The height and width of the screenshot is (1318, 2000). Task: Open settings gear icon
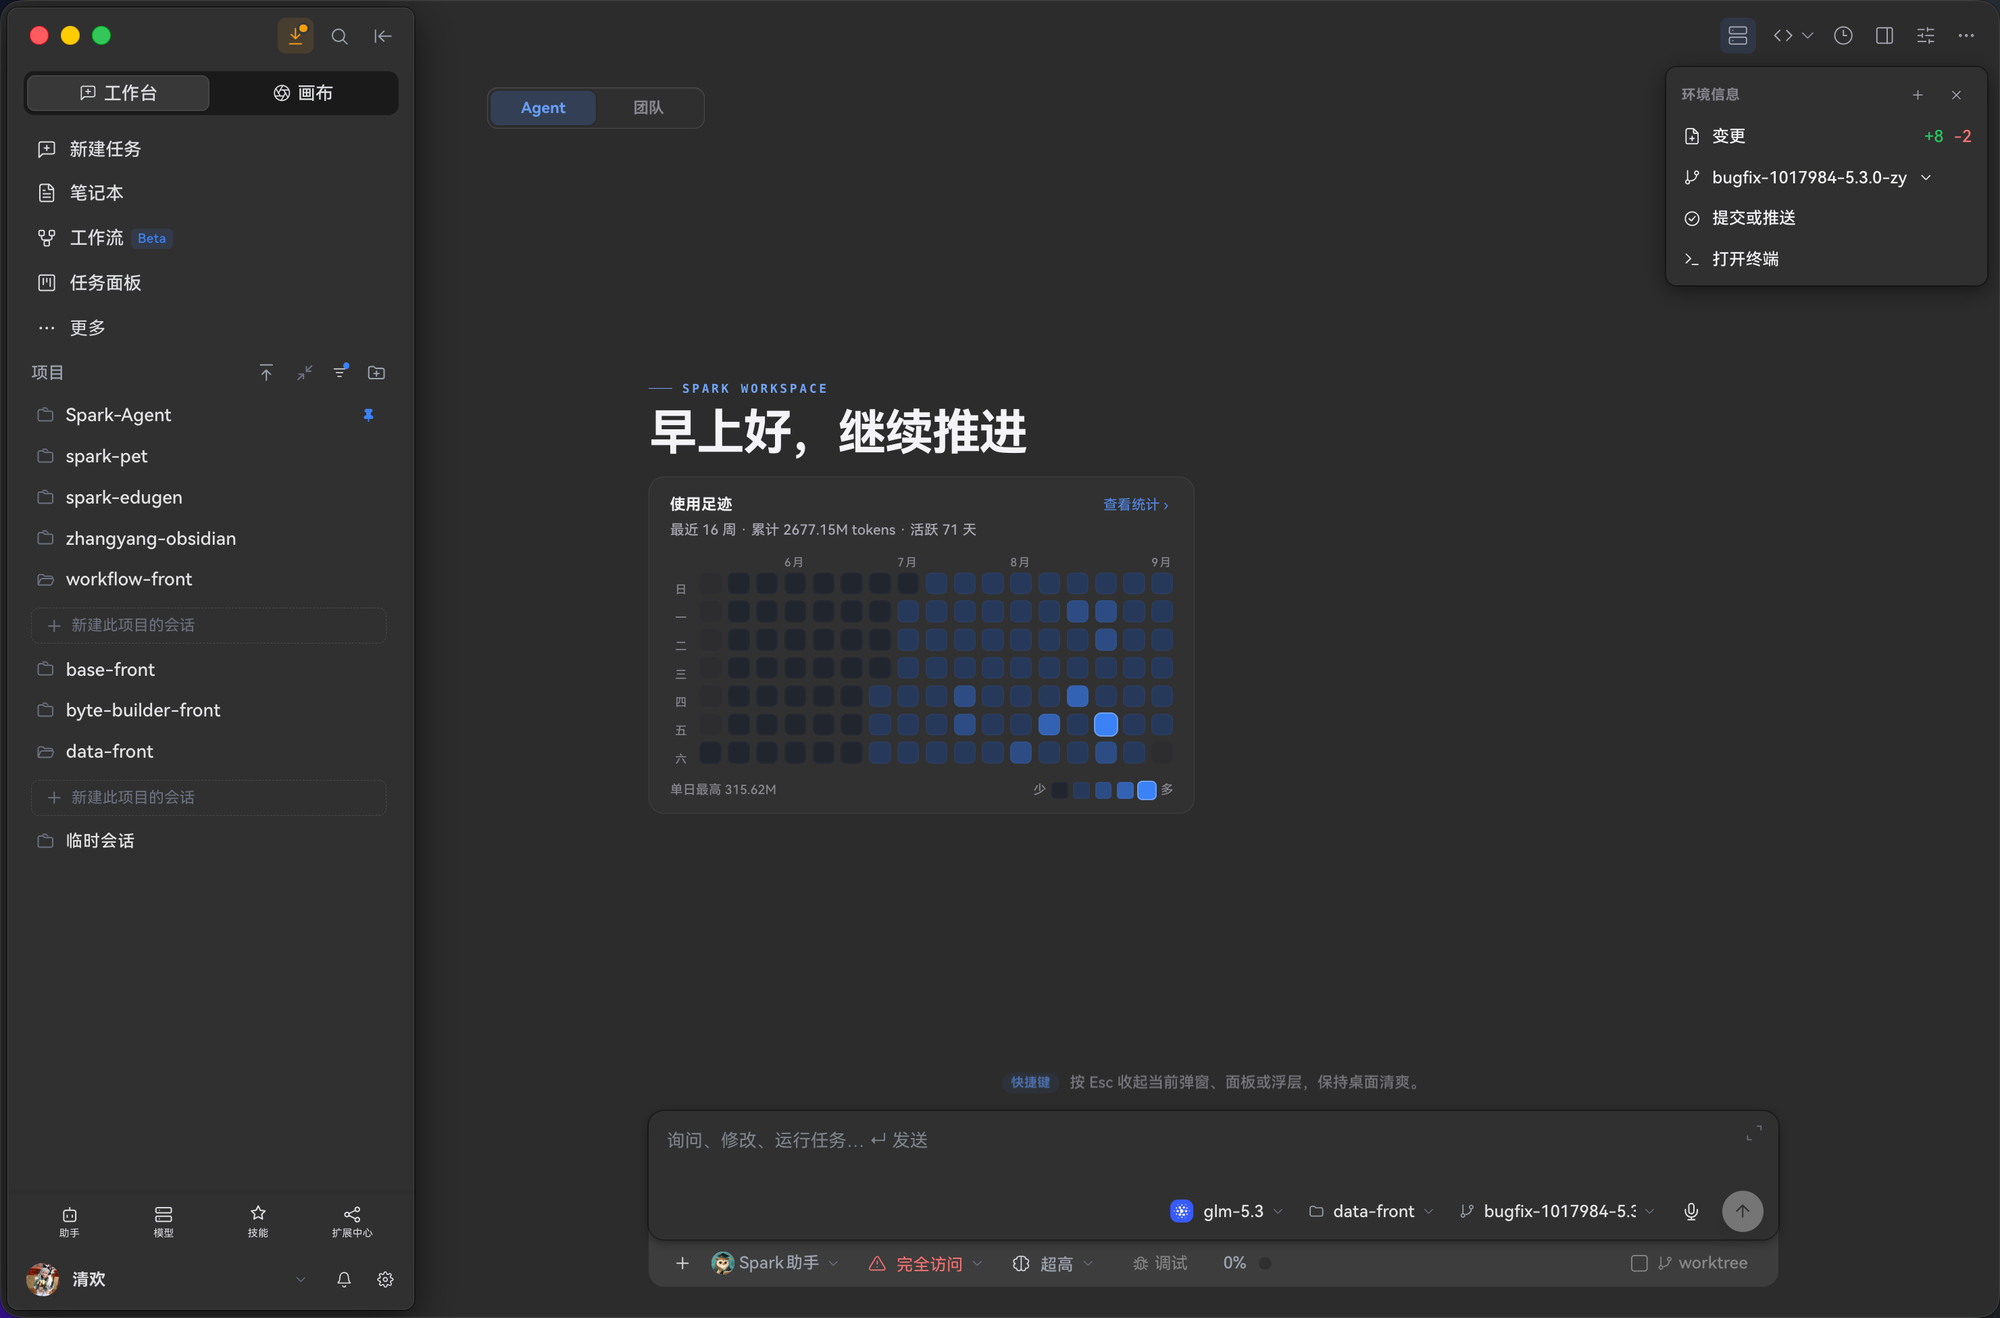[x=385, y=1279]
